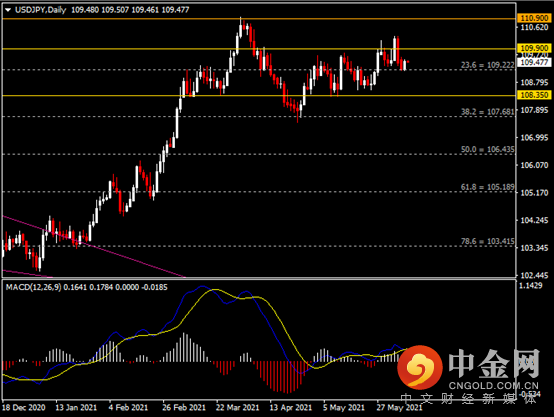Screen dimensions: 554x417
Task: Click the 104.245 price axis value
Action: coord(534,221)
